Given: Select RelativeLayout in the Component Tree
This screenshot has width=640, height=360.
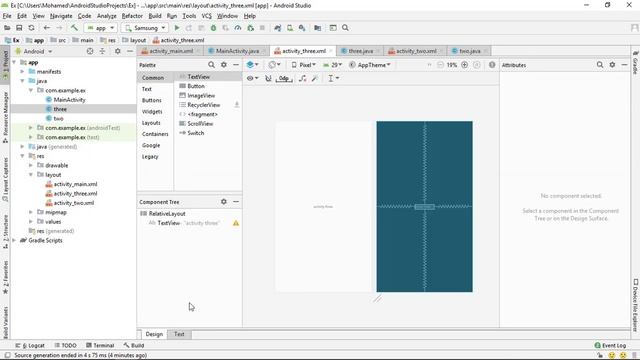Looking at the screenshot, I should click(167, 213).
